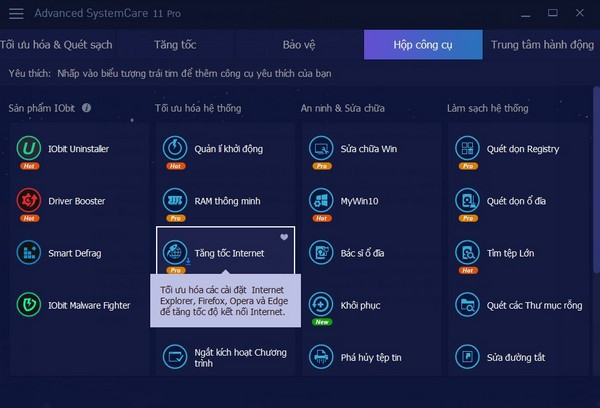Screen dimensions: 600x408
Task: Click the Sửa chữa Win label
Action: [x=368, y=149]
